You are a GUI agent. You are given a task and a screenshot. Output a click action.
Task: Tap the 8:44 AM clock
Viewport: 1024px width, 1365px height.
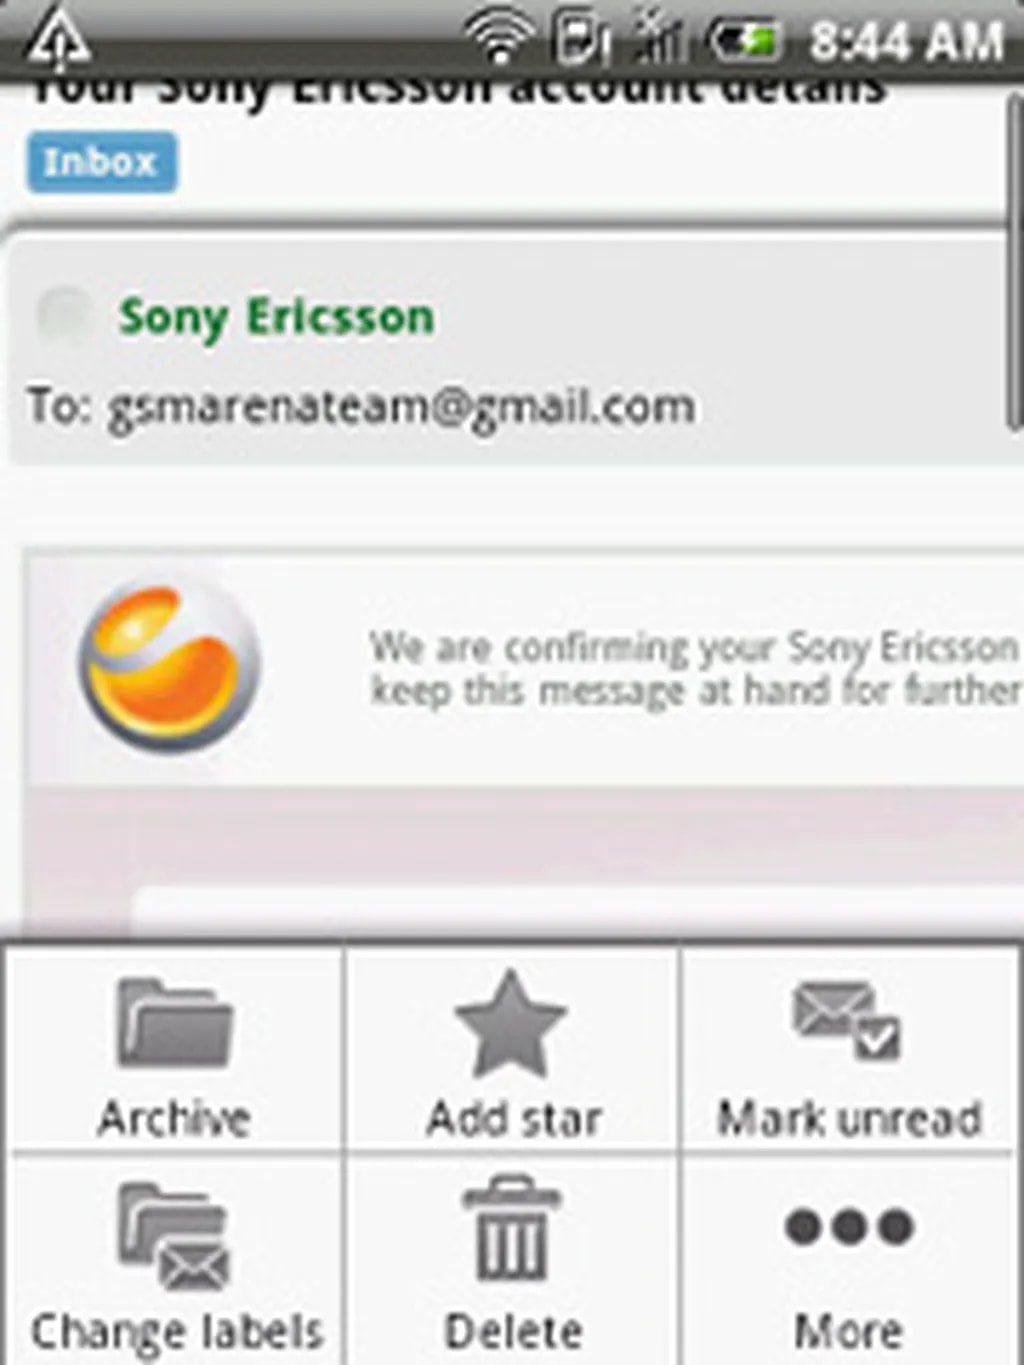tap(905, 42)
